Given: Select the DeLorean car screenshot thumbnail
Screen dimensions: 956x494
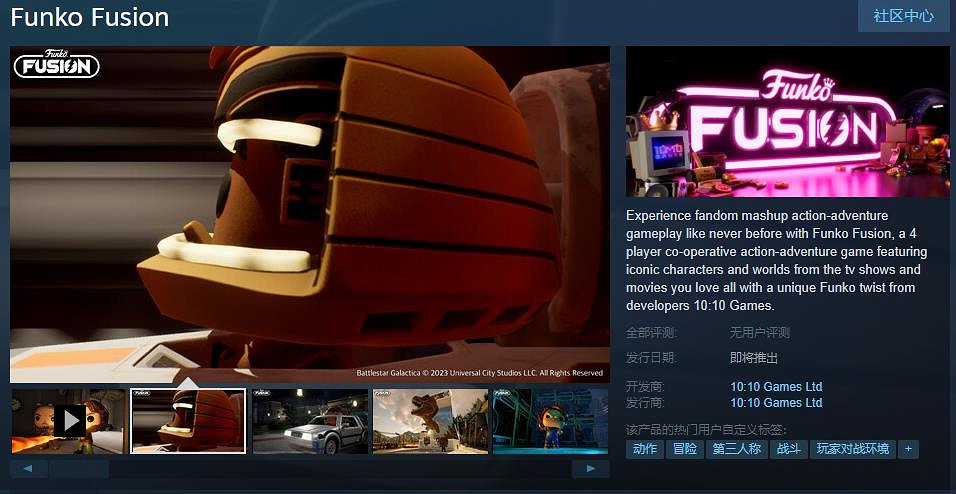Looking at the screenshot, I should (x=310, y=421).
